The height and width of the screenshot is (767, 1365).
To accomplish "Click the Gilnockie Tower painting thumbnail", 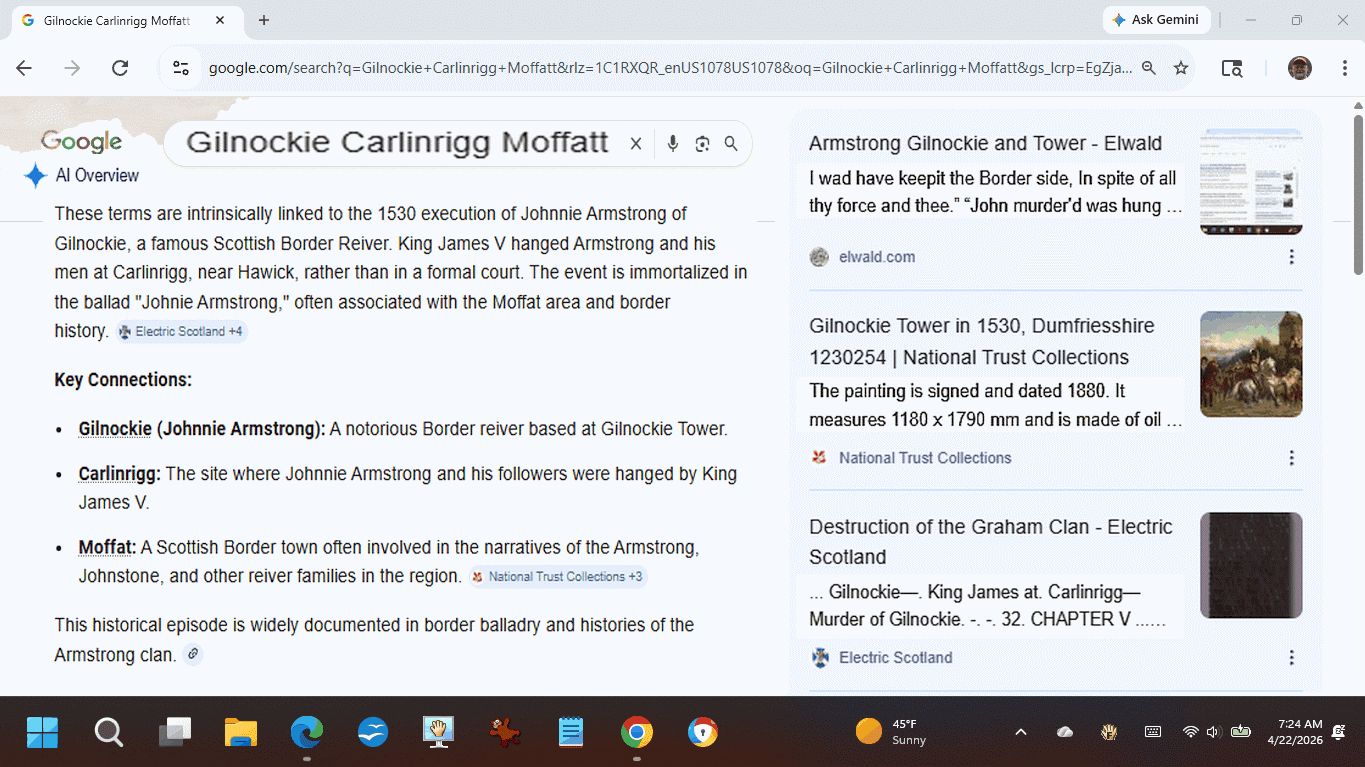I will tap(1250, 364).
